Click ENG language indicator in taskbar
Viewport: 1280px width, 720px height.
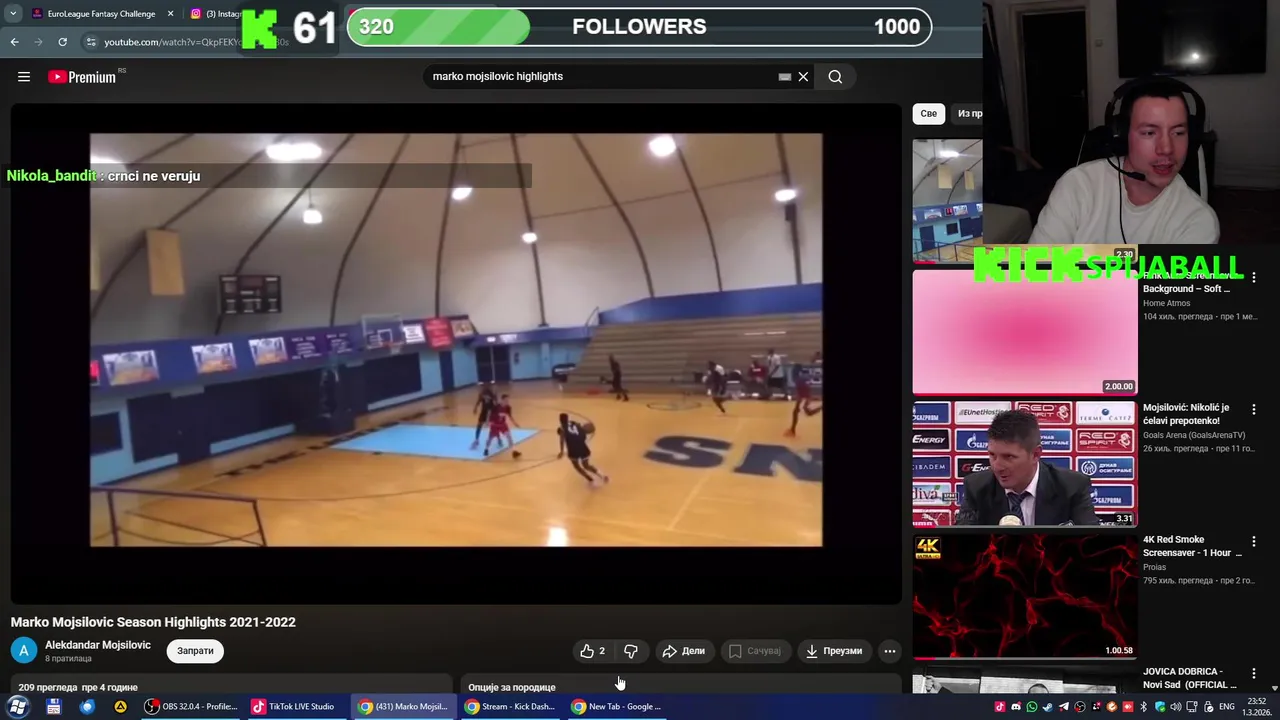point(1226,707)
